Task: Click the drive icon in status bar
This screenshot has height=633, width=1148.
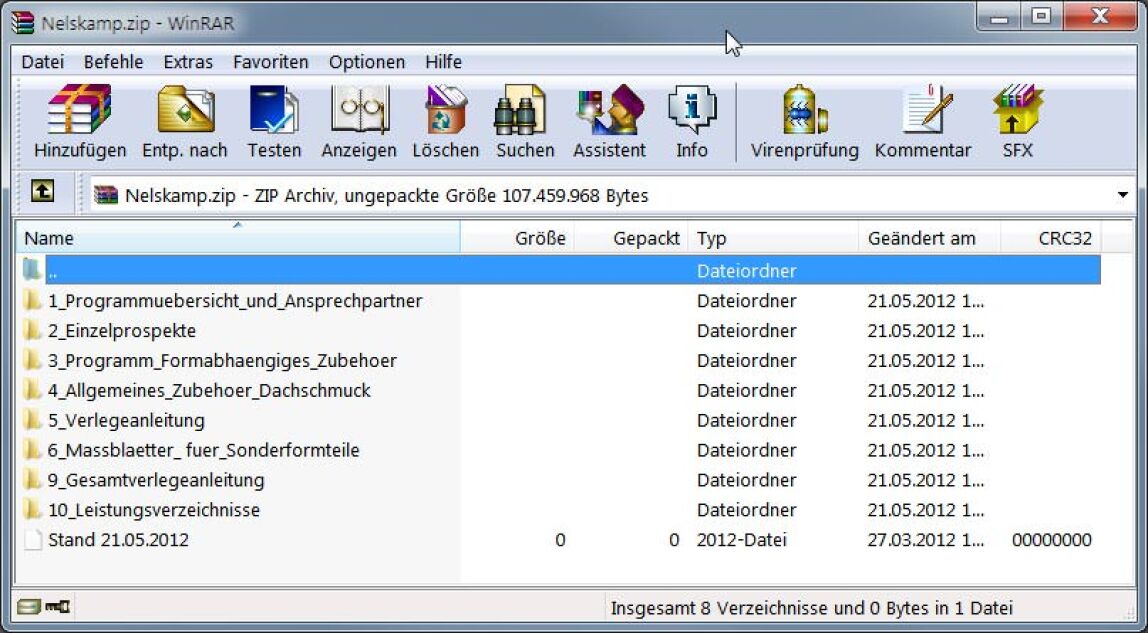Action: (29, 607)
